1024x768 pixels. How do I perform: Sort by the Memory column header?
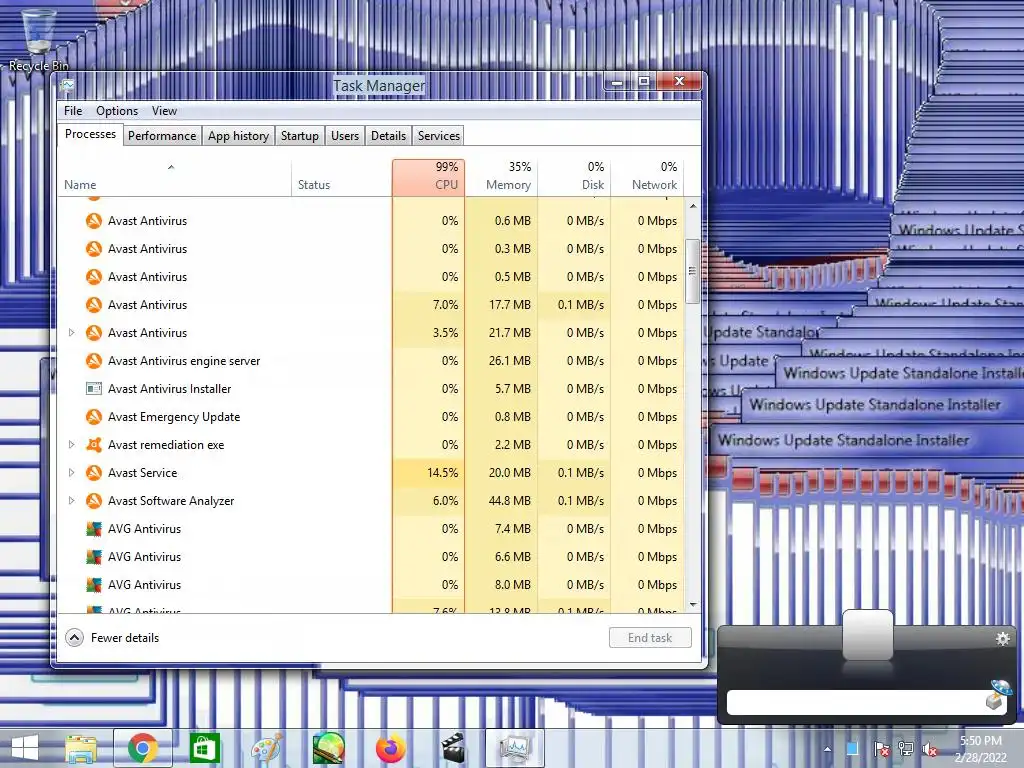click(x=502, y=177)
